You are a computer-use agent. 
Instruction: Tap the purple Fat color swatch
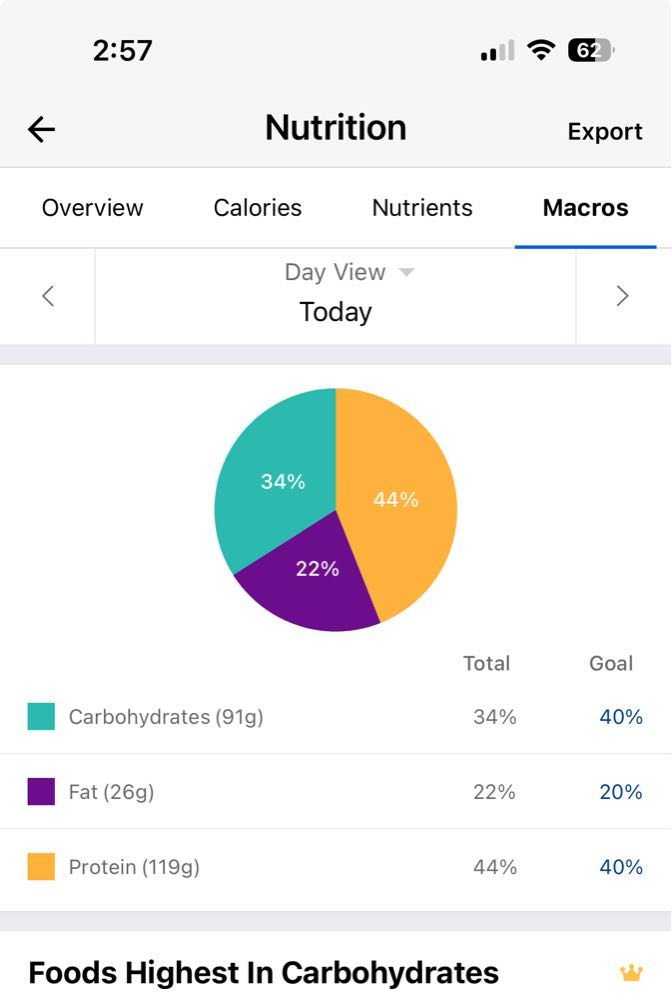click(41, 792)
